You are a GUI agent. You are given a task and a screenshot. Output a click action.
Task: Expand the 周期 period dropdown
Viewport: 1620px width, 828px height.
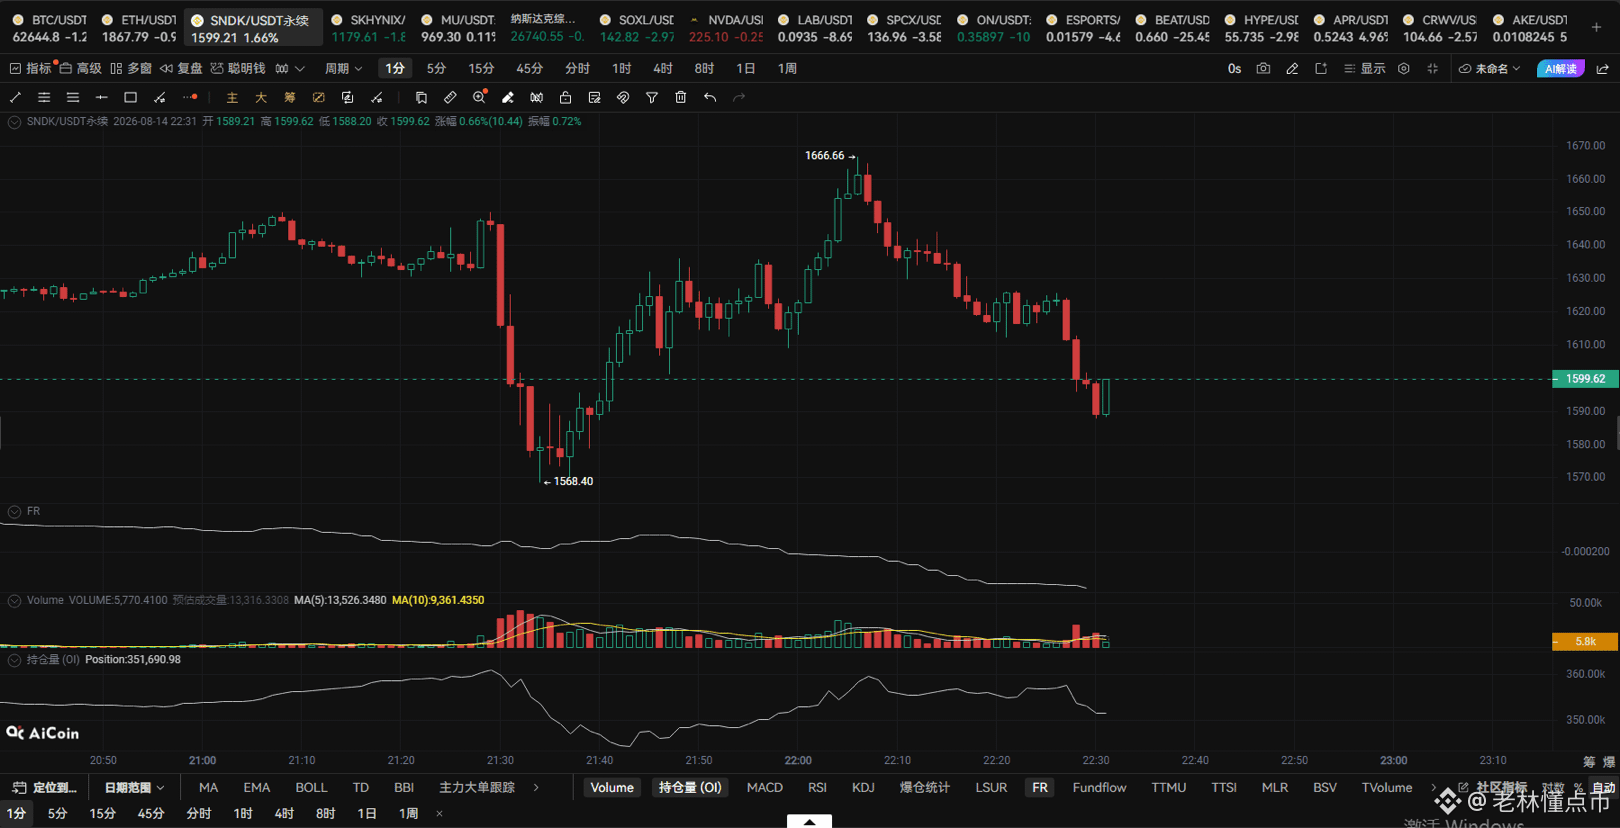point(343,69)
